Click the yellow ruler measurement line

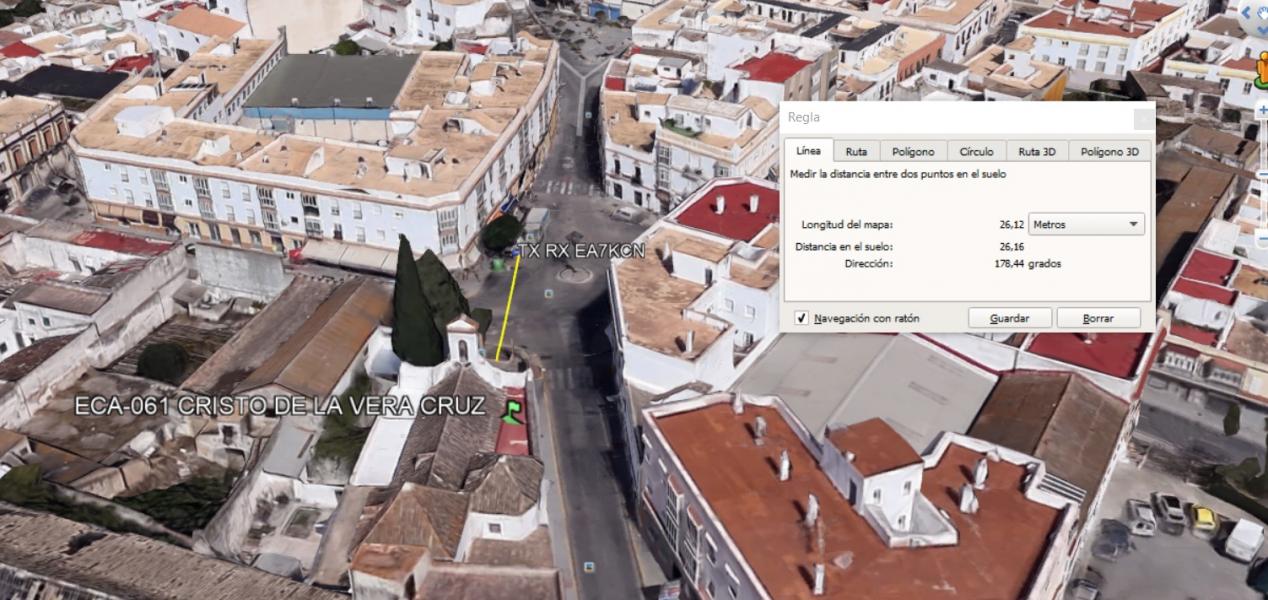coord(507,305)
